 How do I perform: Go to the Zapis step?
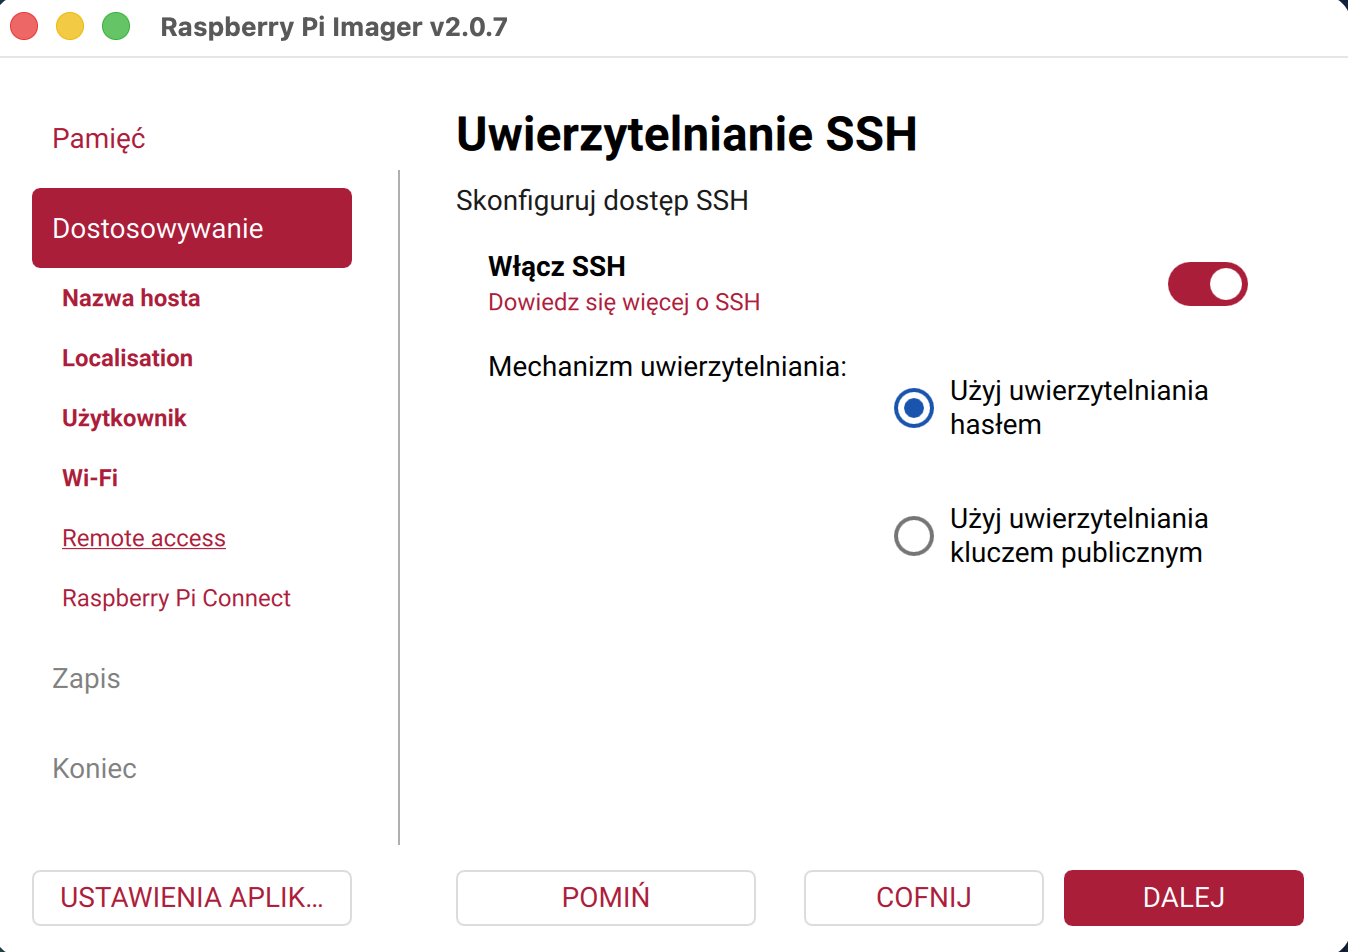pyautogui.click(x=86, y=678)
